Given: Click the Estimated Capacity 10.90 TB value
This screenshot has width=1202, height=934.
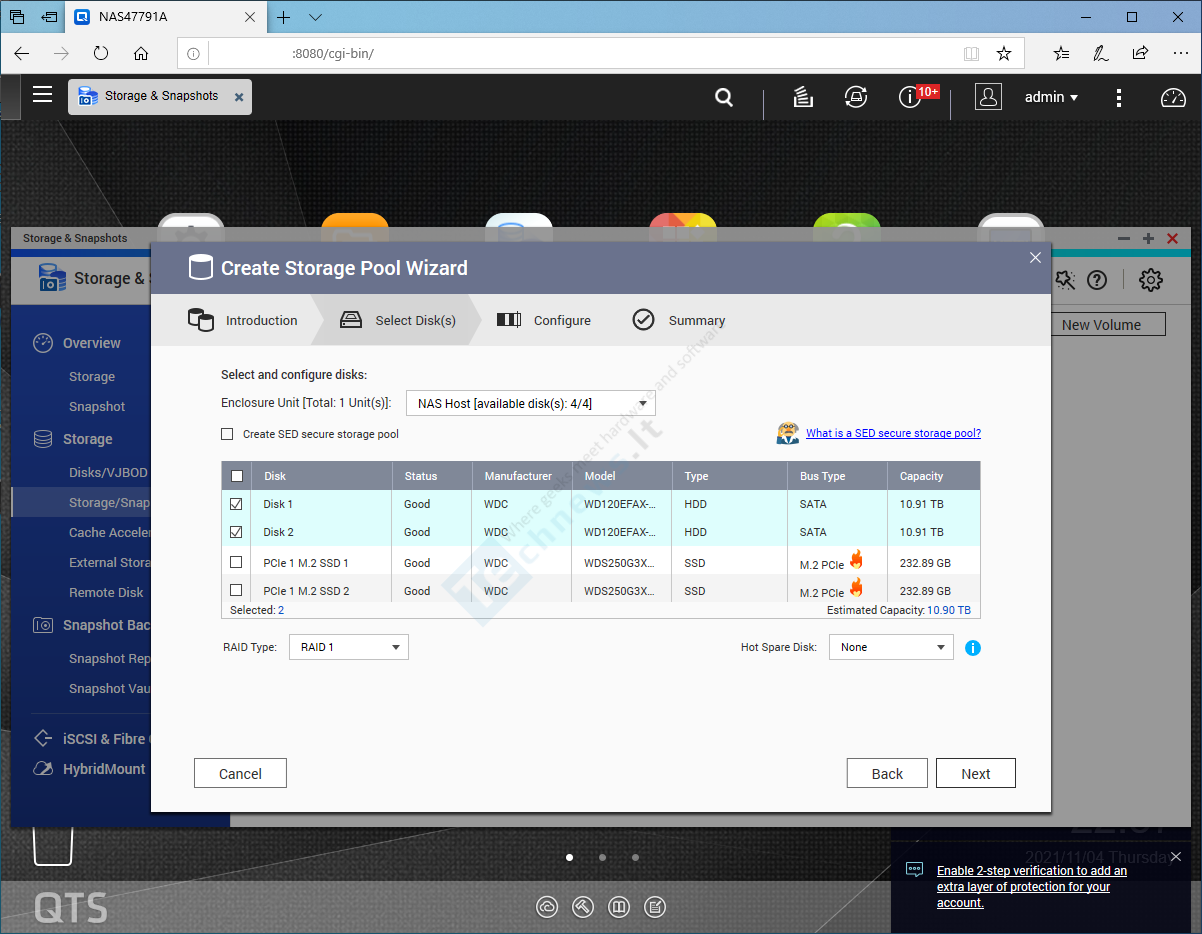Looking at the screenshot, I should coord(949,610).
